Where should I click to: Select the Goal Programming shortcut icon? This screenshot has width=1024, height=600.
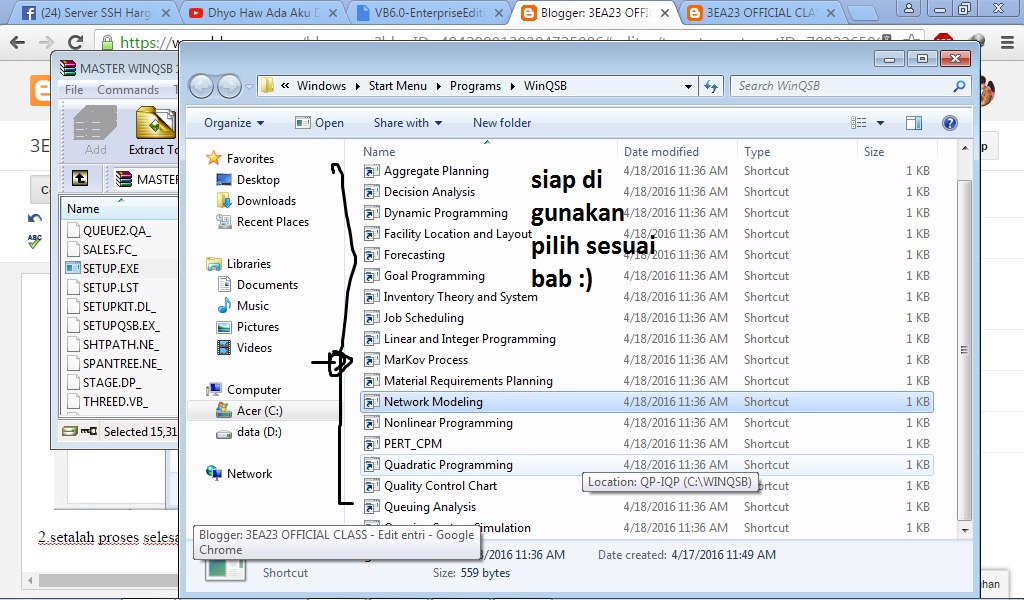[372, 276]
